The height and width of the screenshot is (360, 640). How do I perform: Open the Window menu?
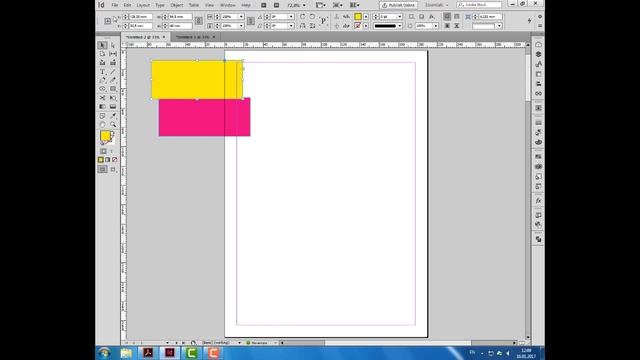pyautogui.click(x=228, y=5)
